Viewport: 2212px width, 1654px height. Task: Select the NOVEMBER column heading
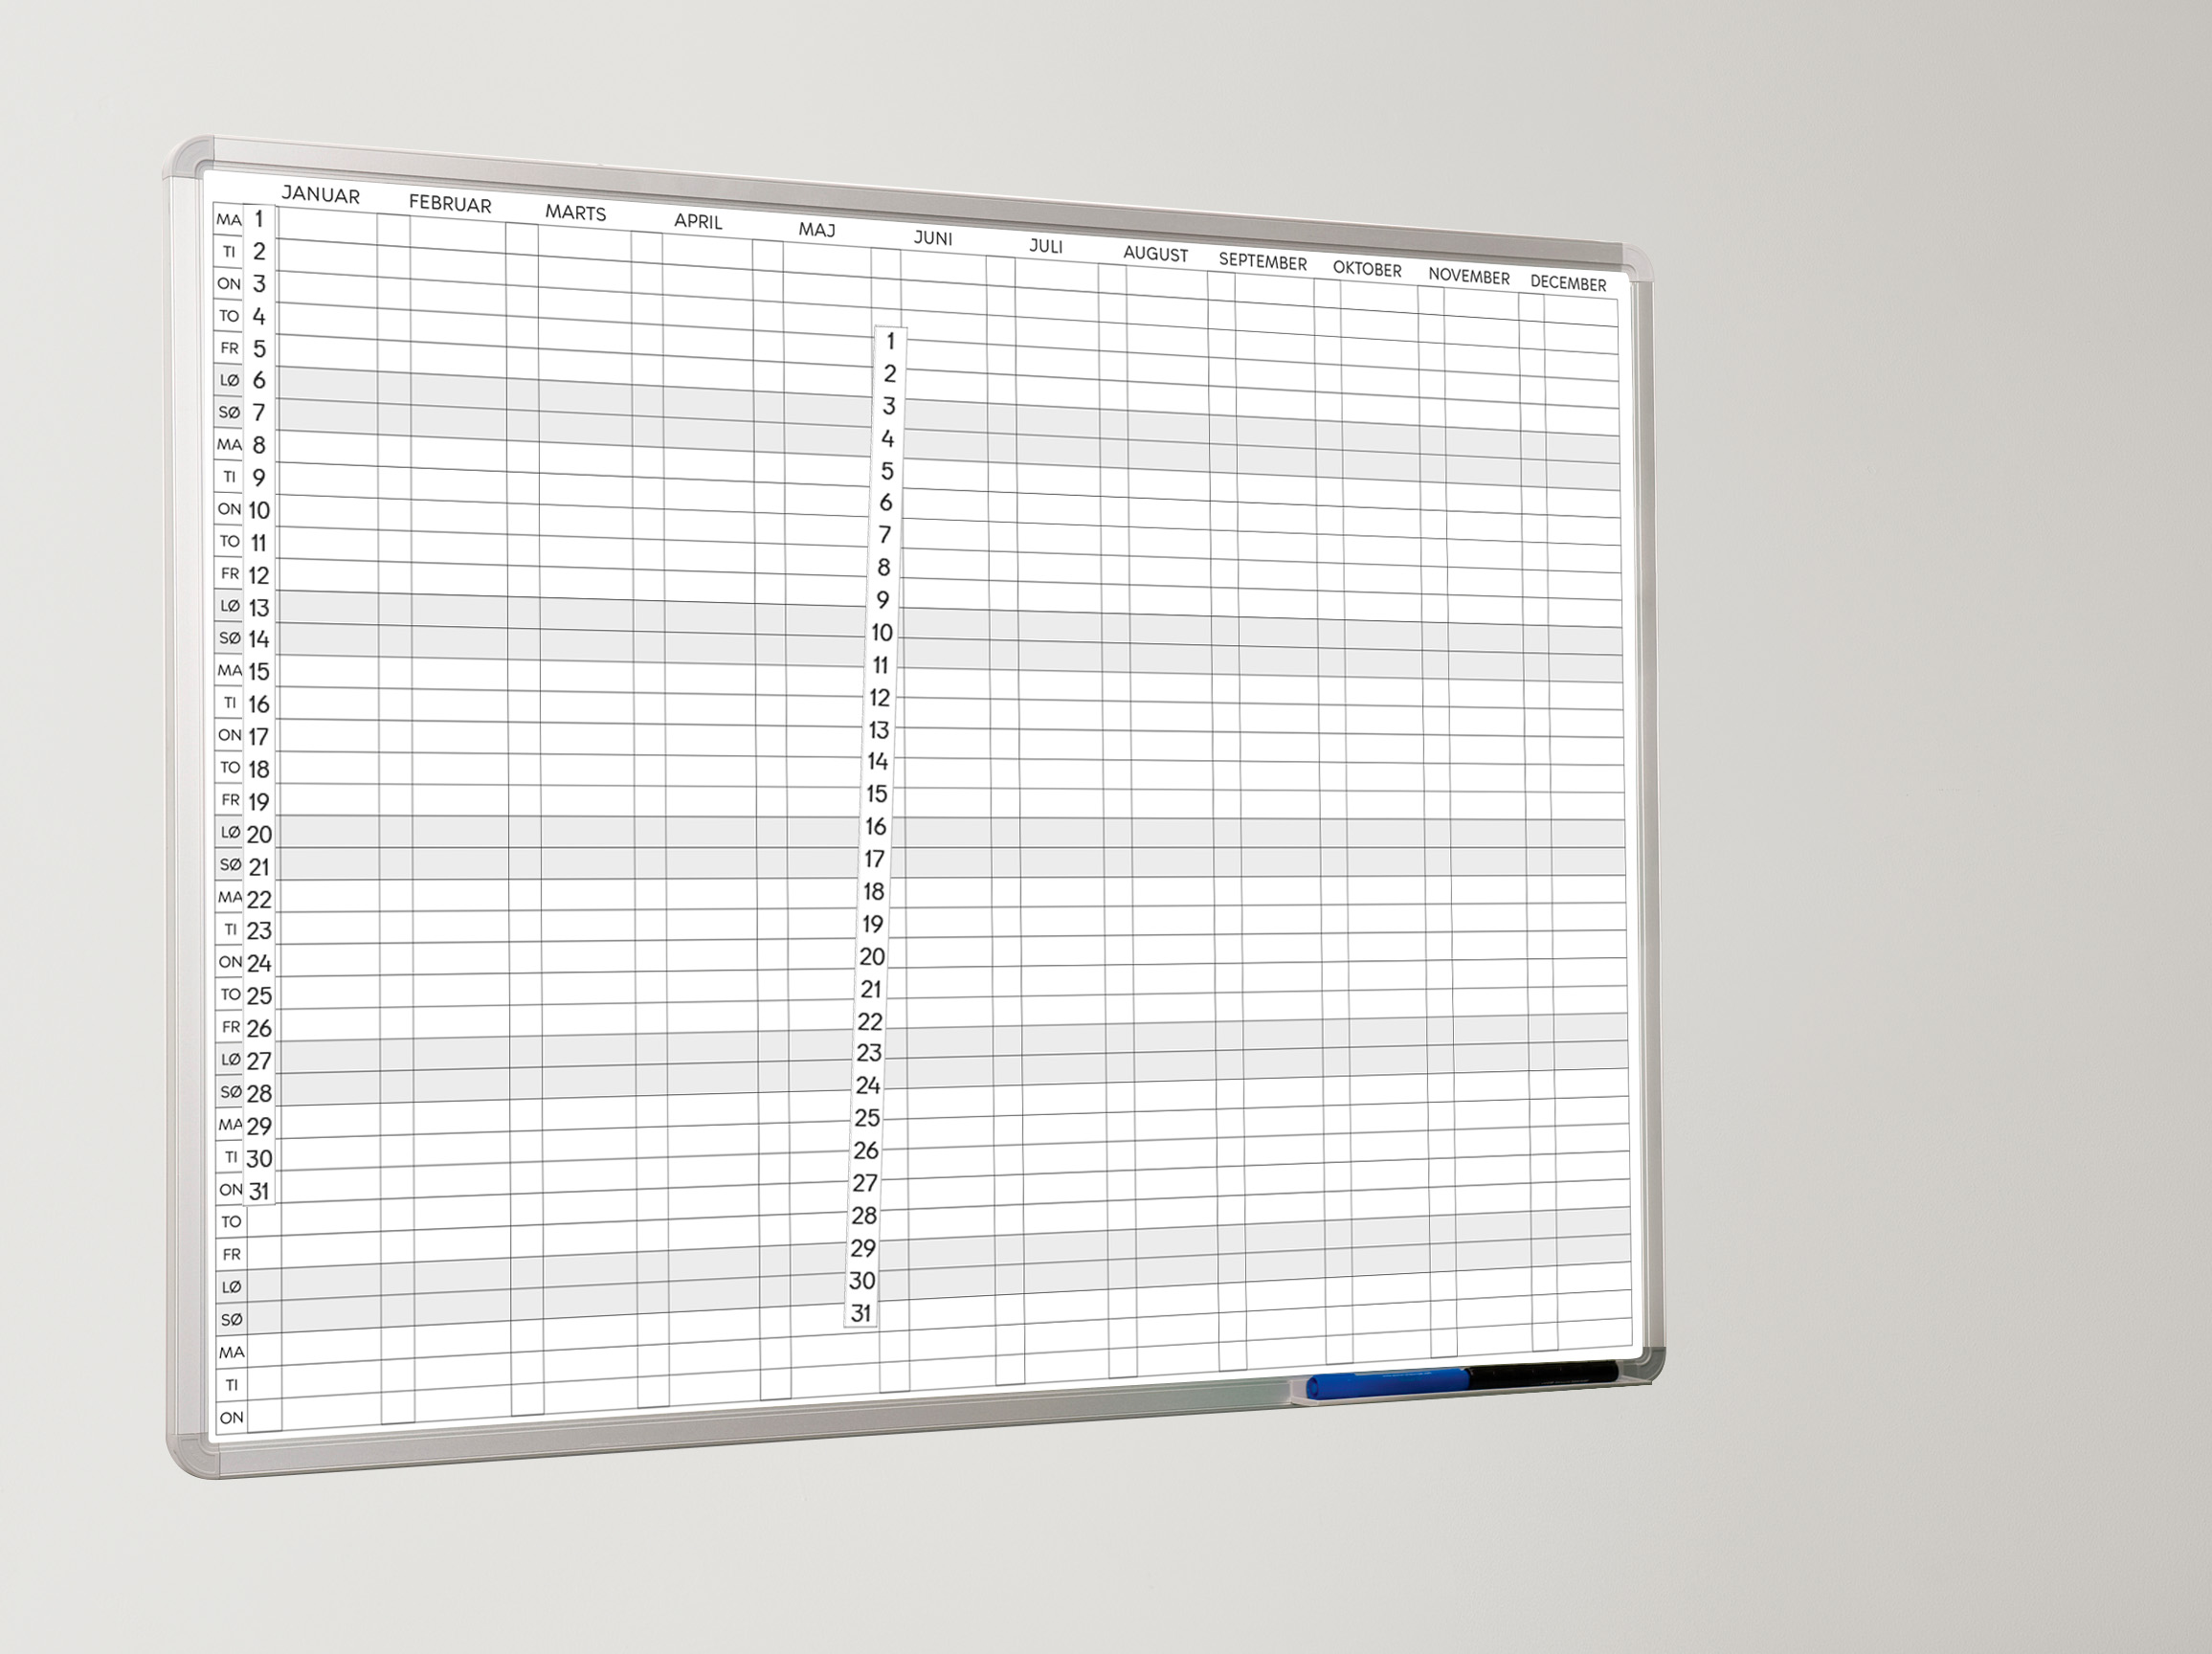pos(1468,276)
